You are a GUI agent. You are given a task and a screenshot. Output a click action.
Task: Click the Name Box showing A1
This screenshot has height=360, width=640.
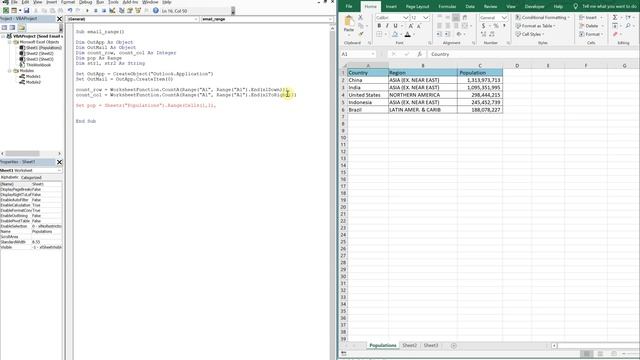pyautogui.click(x=357, y=54)
